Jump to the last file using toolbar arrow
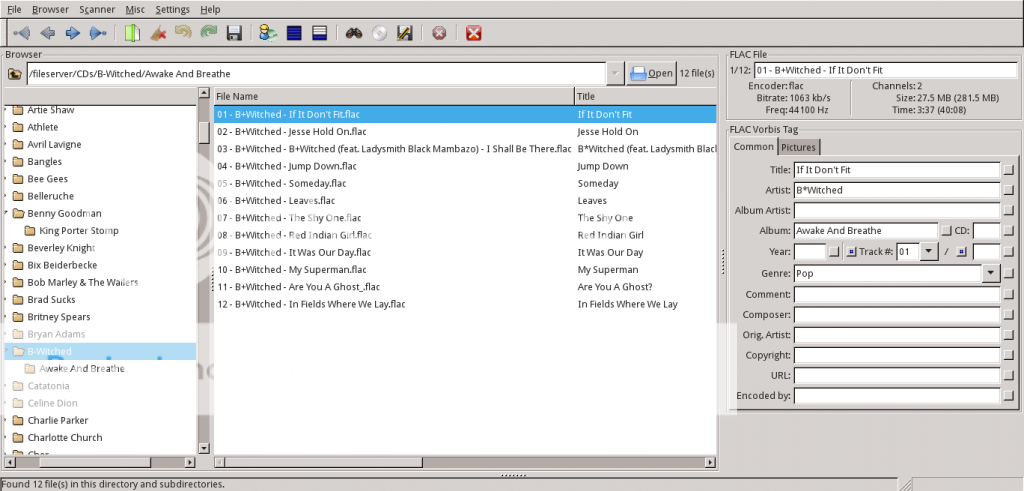Image resolution: width=1024 pixels, height=491 pixels. pyautogui.click(x=98, y=33)
